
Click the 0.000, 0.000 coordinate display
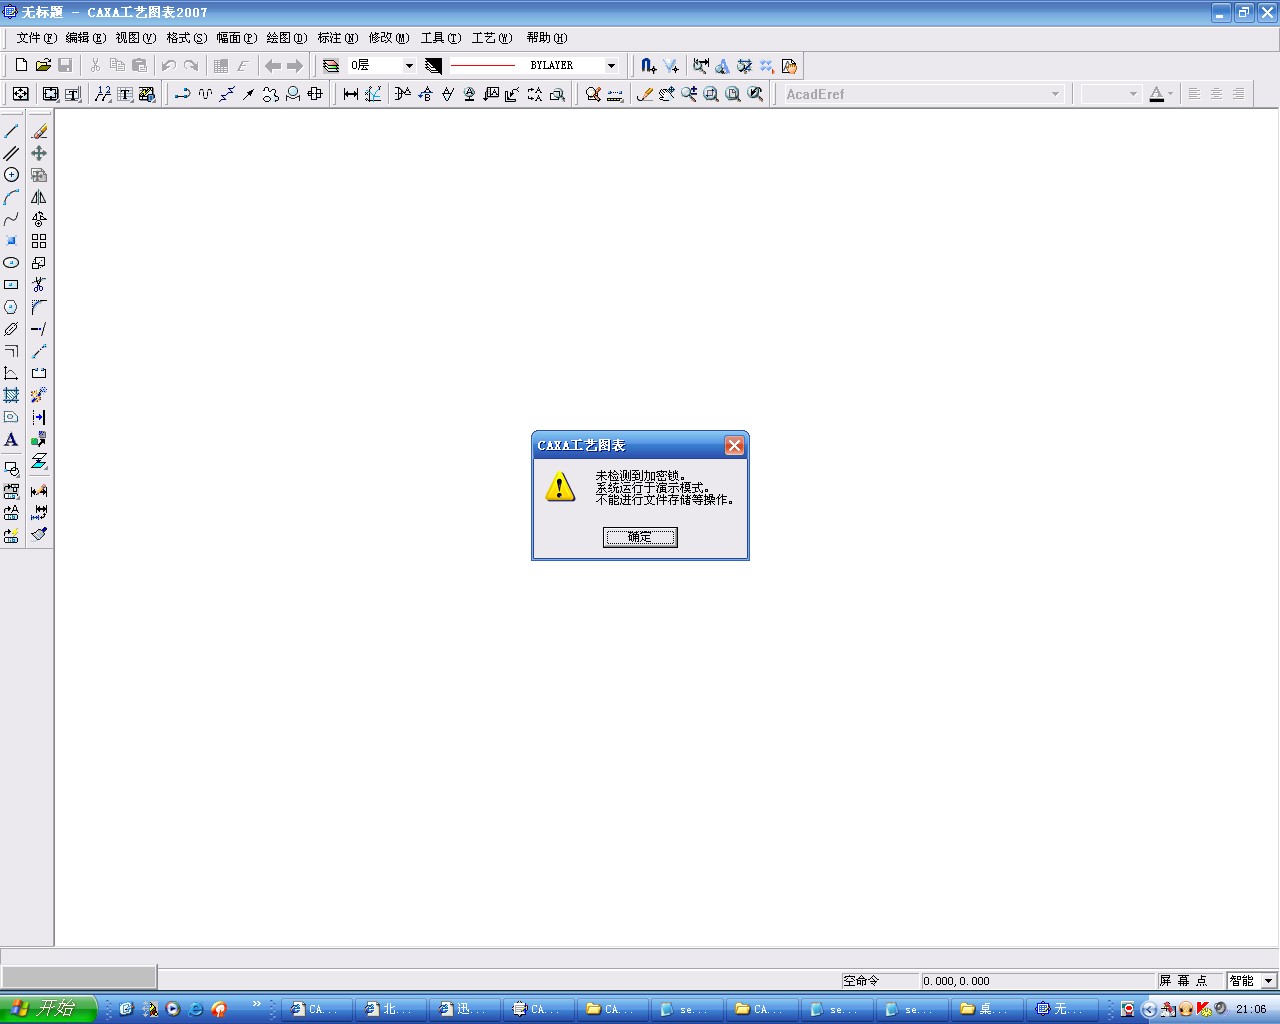pos(1037,981)
